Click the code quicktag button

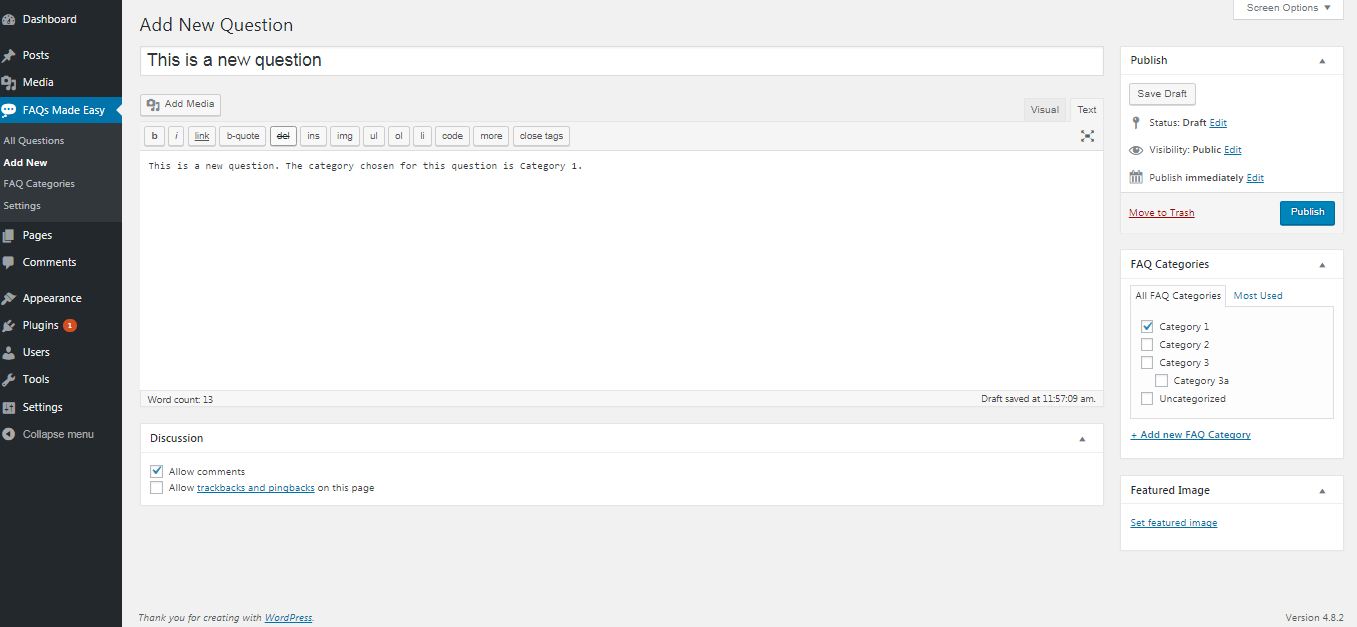(452, 136)
